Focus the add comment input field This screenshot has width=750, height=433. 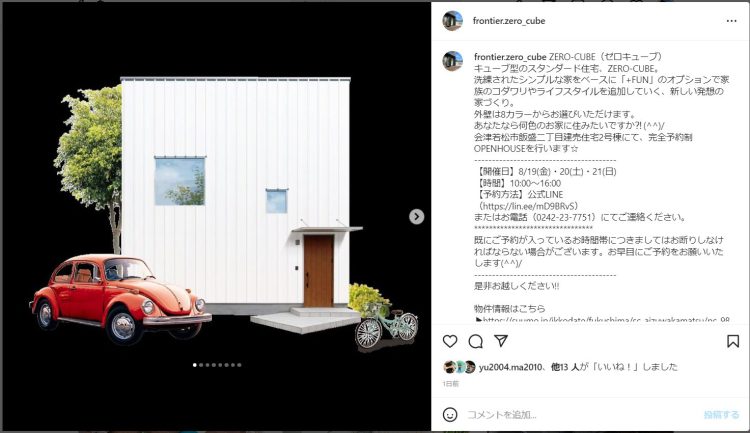tap(581, 415)
